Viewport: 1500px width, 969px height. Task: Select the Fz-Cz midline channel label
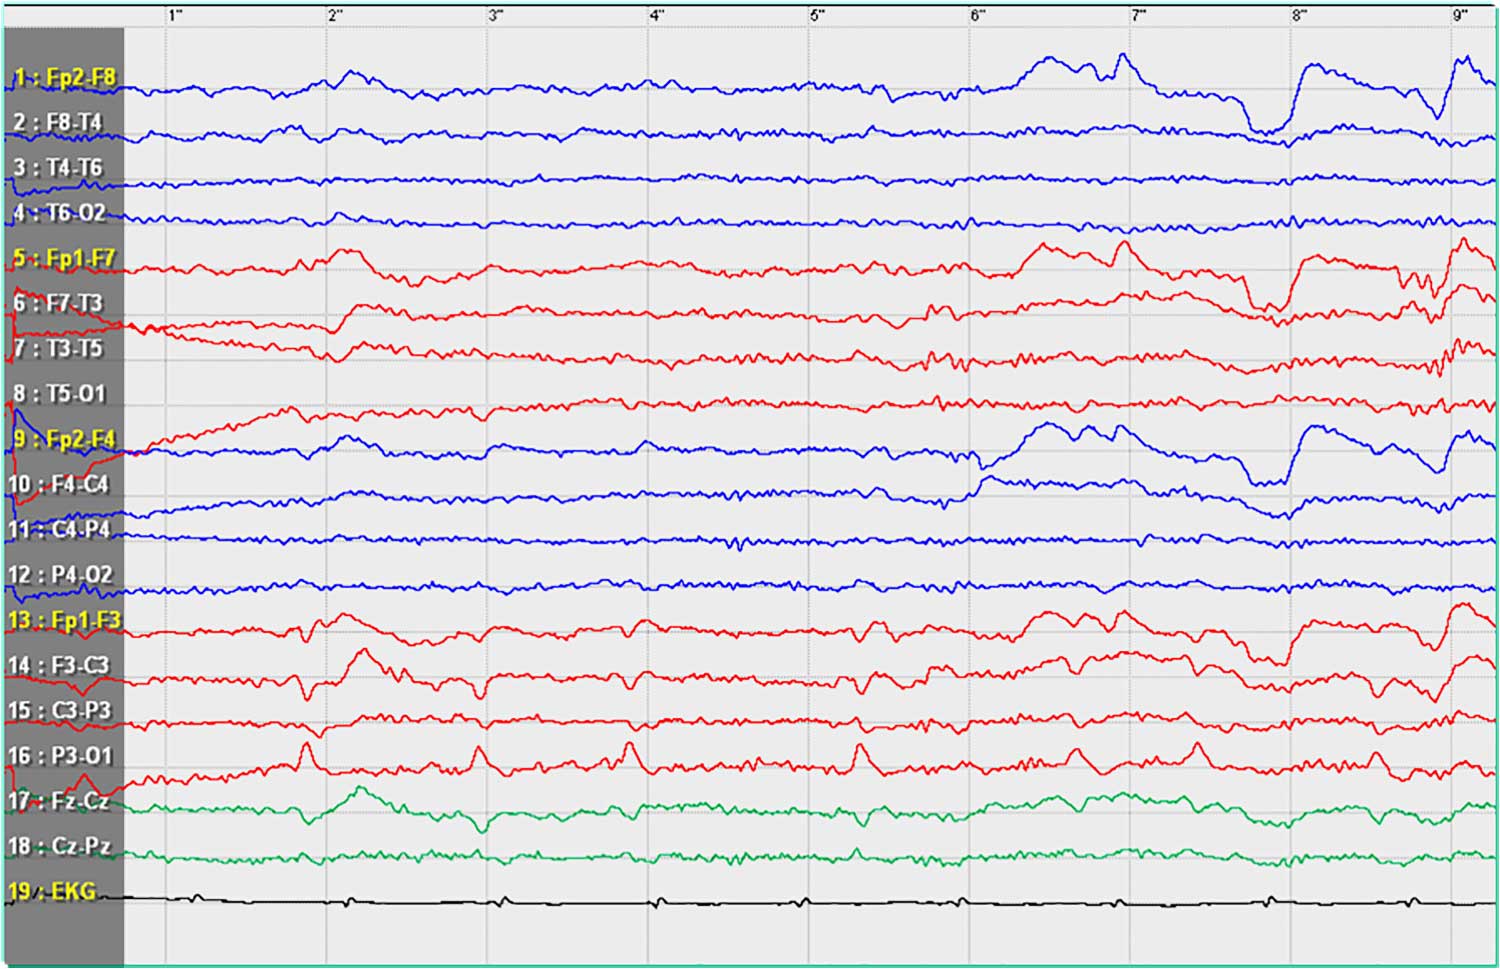(x=59, y=801)
